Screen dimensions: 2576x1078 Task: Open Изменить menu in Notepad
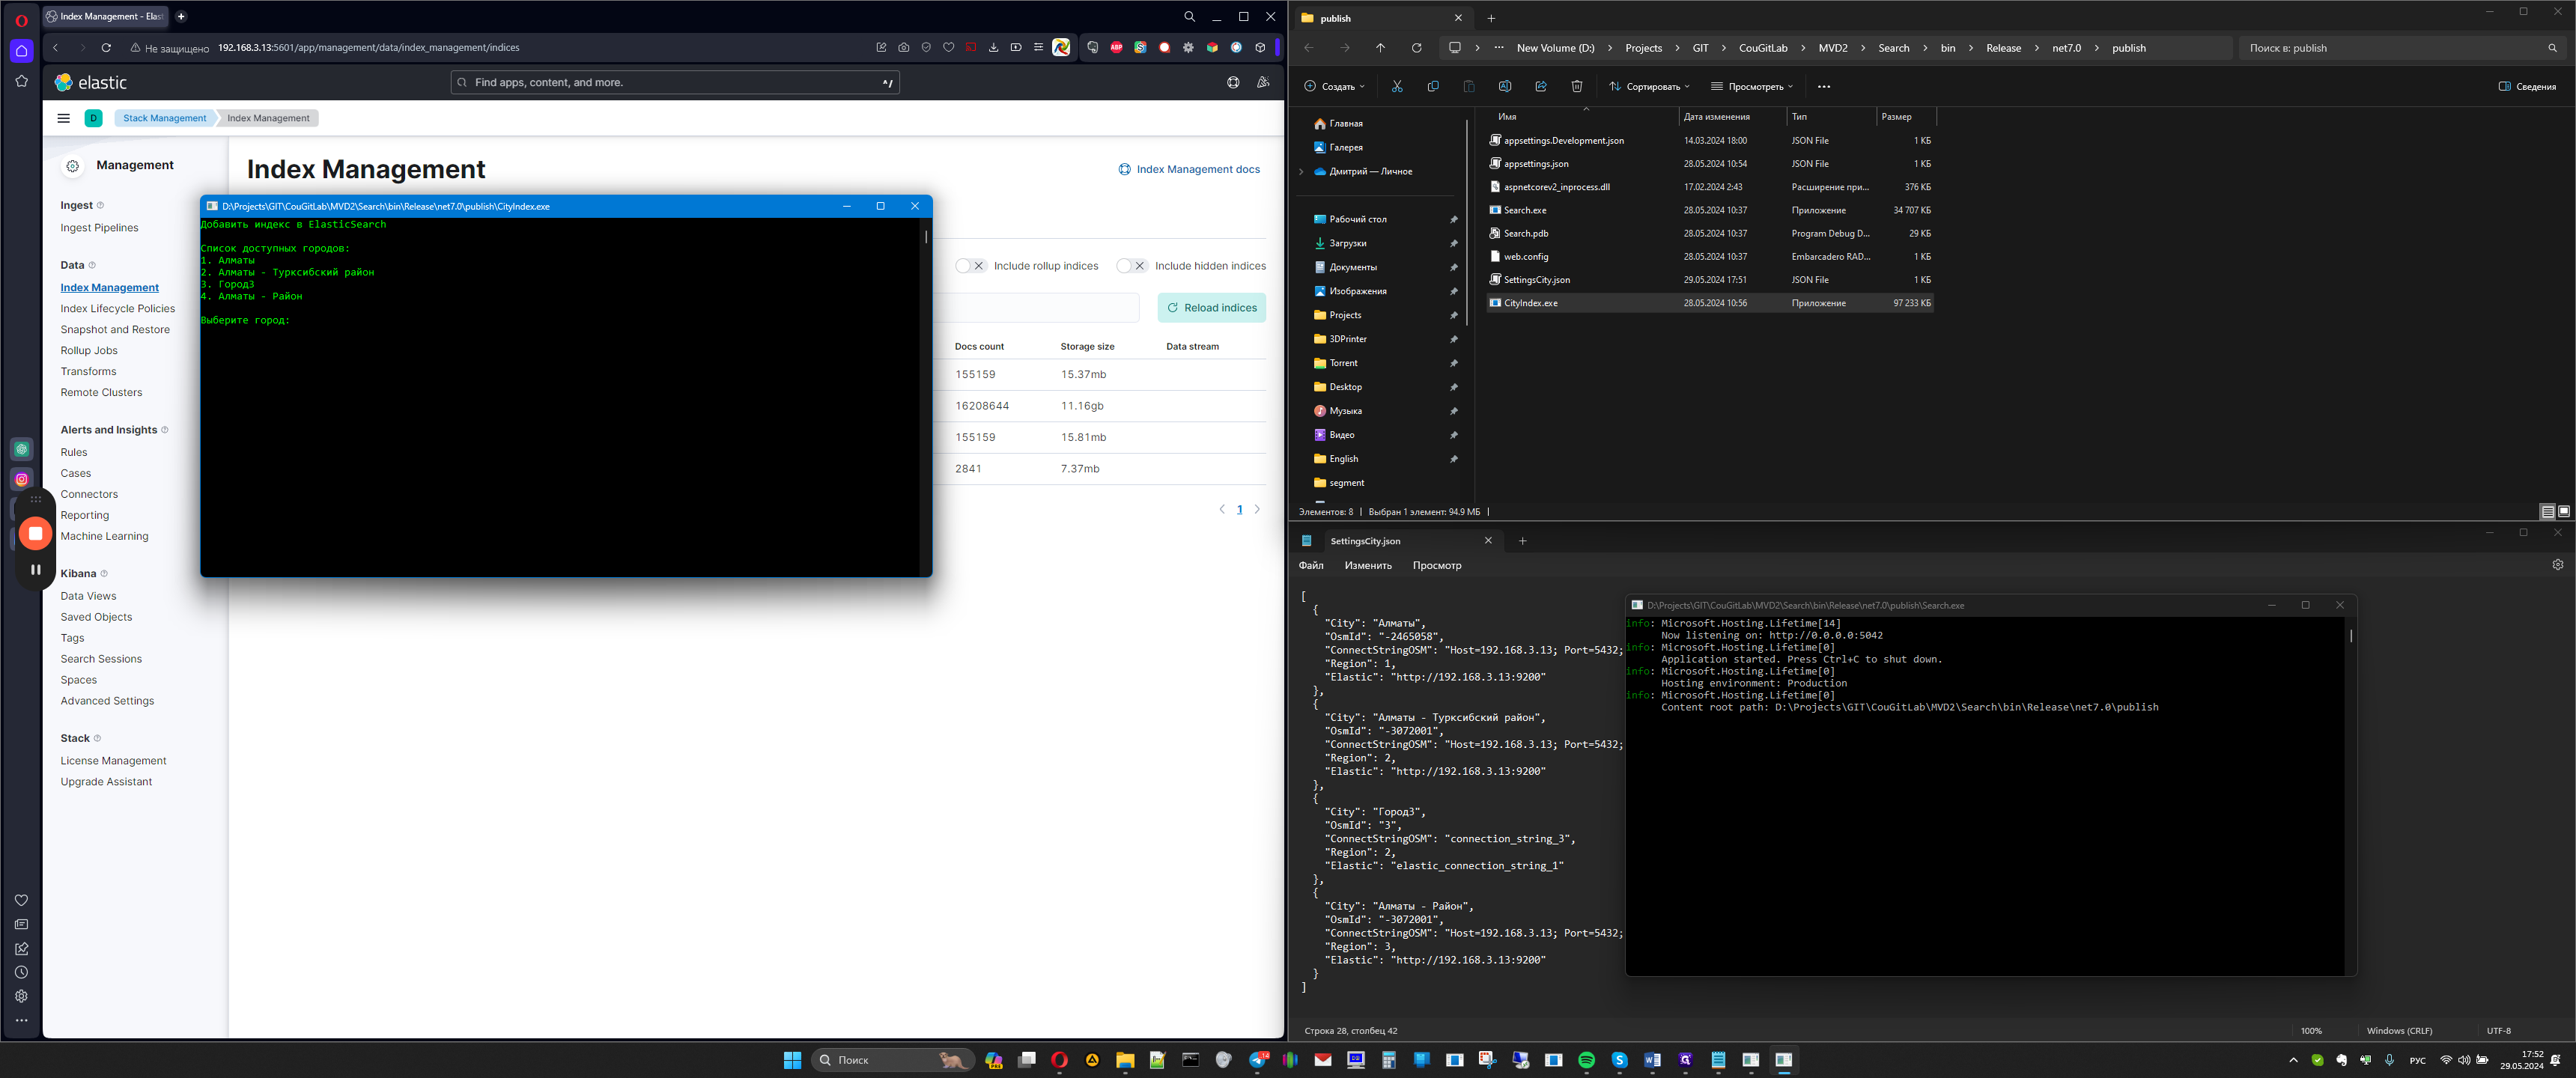point(1368,566)
